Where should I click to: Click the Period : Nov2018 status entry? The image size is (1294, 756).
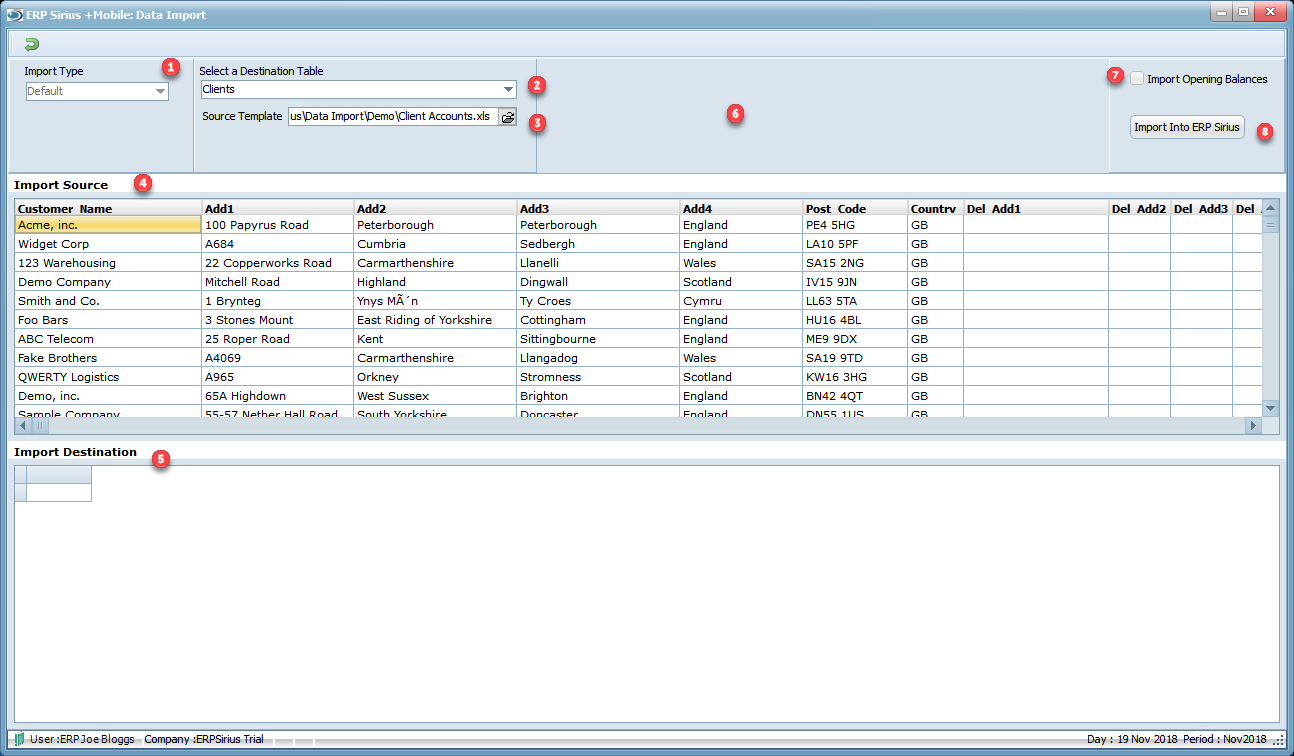click(1224, 739)
